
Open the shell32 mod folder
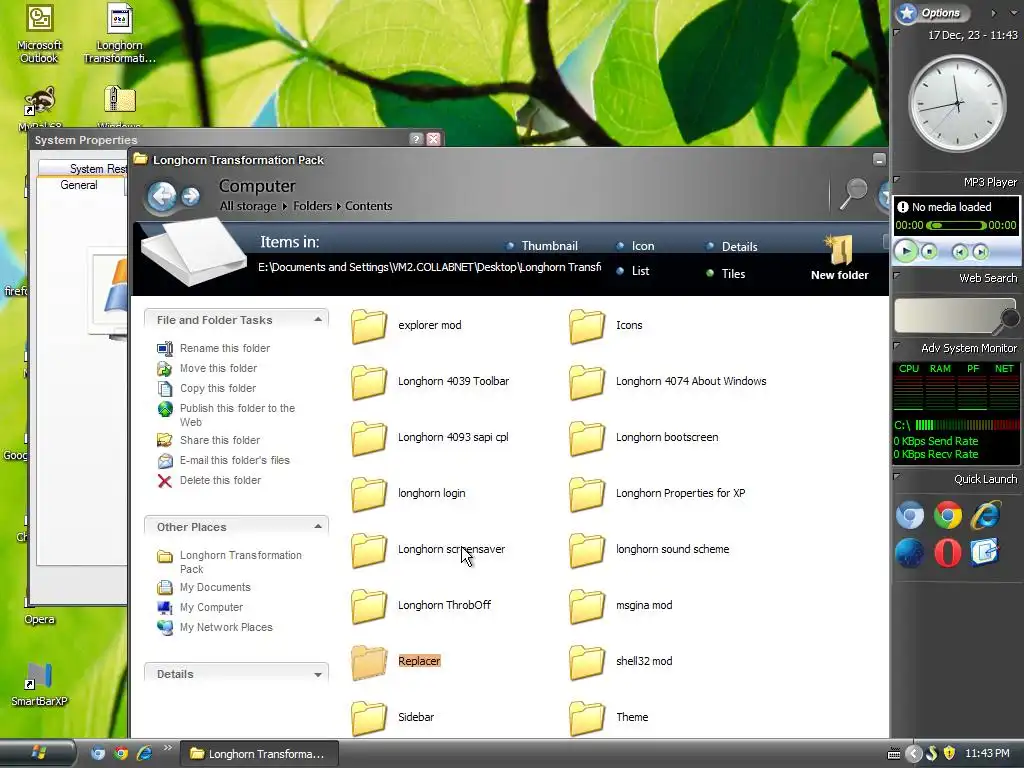[x=620, y=662]
